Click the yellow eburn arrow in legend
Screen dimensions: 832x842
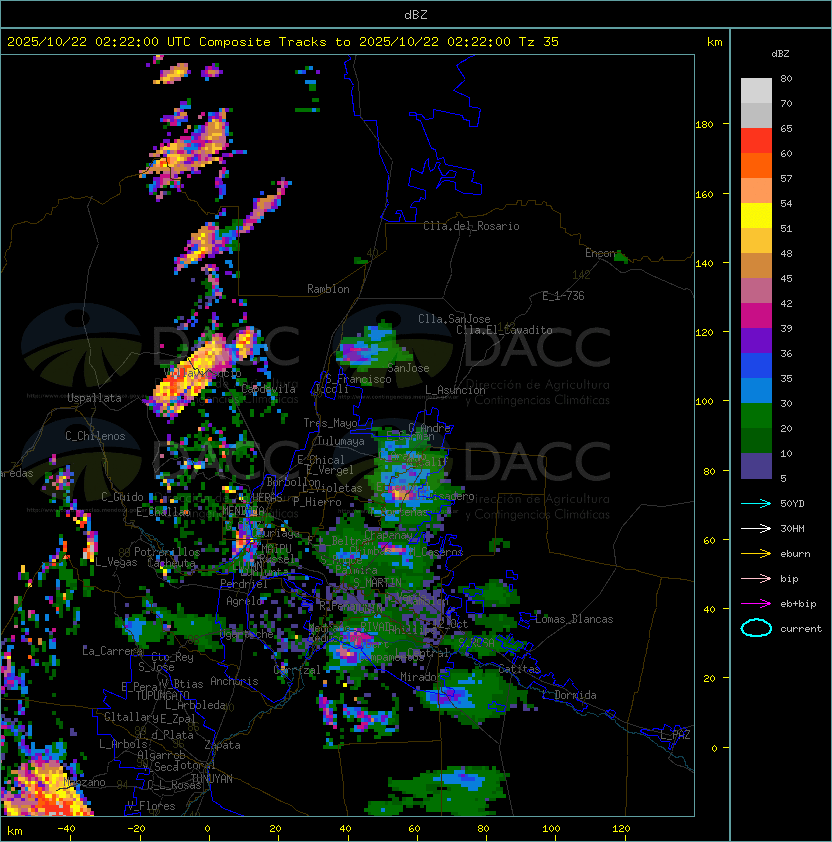(x=756, y=554)
